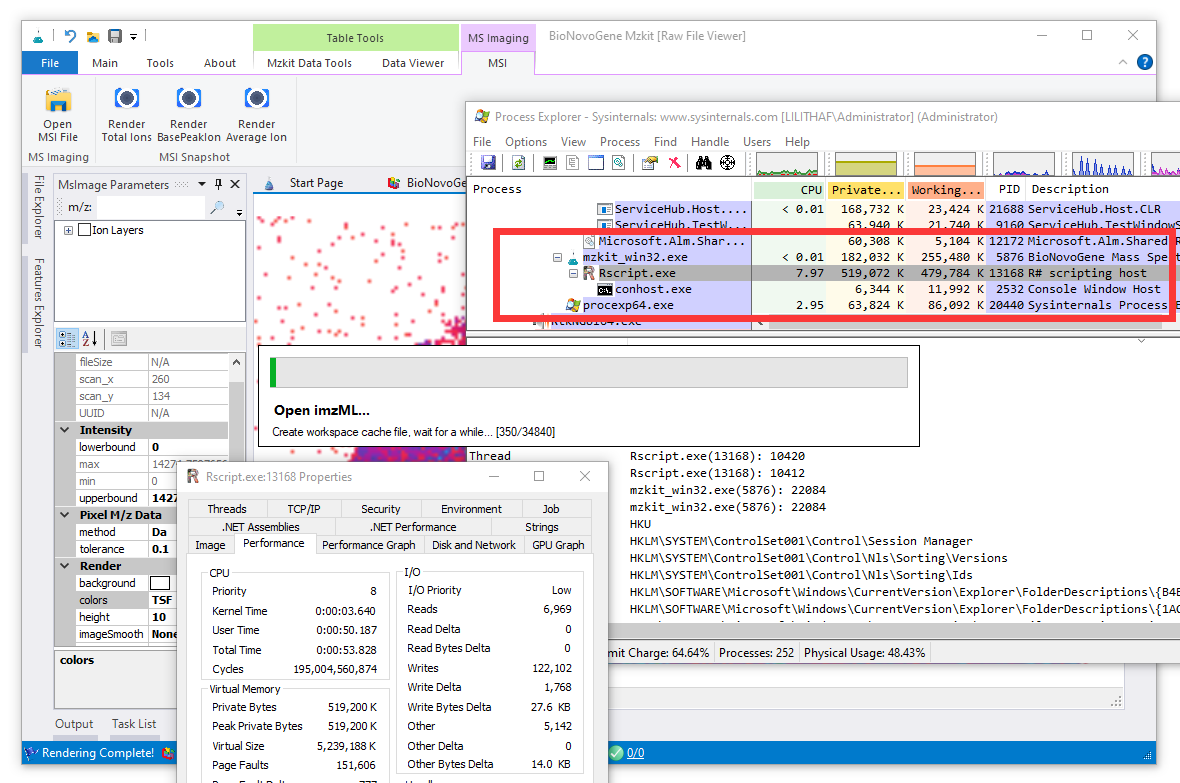Expand the Ion Layers tree node
The height and width of the screenshot is (783, 1180).
point(69,231)
